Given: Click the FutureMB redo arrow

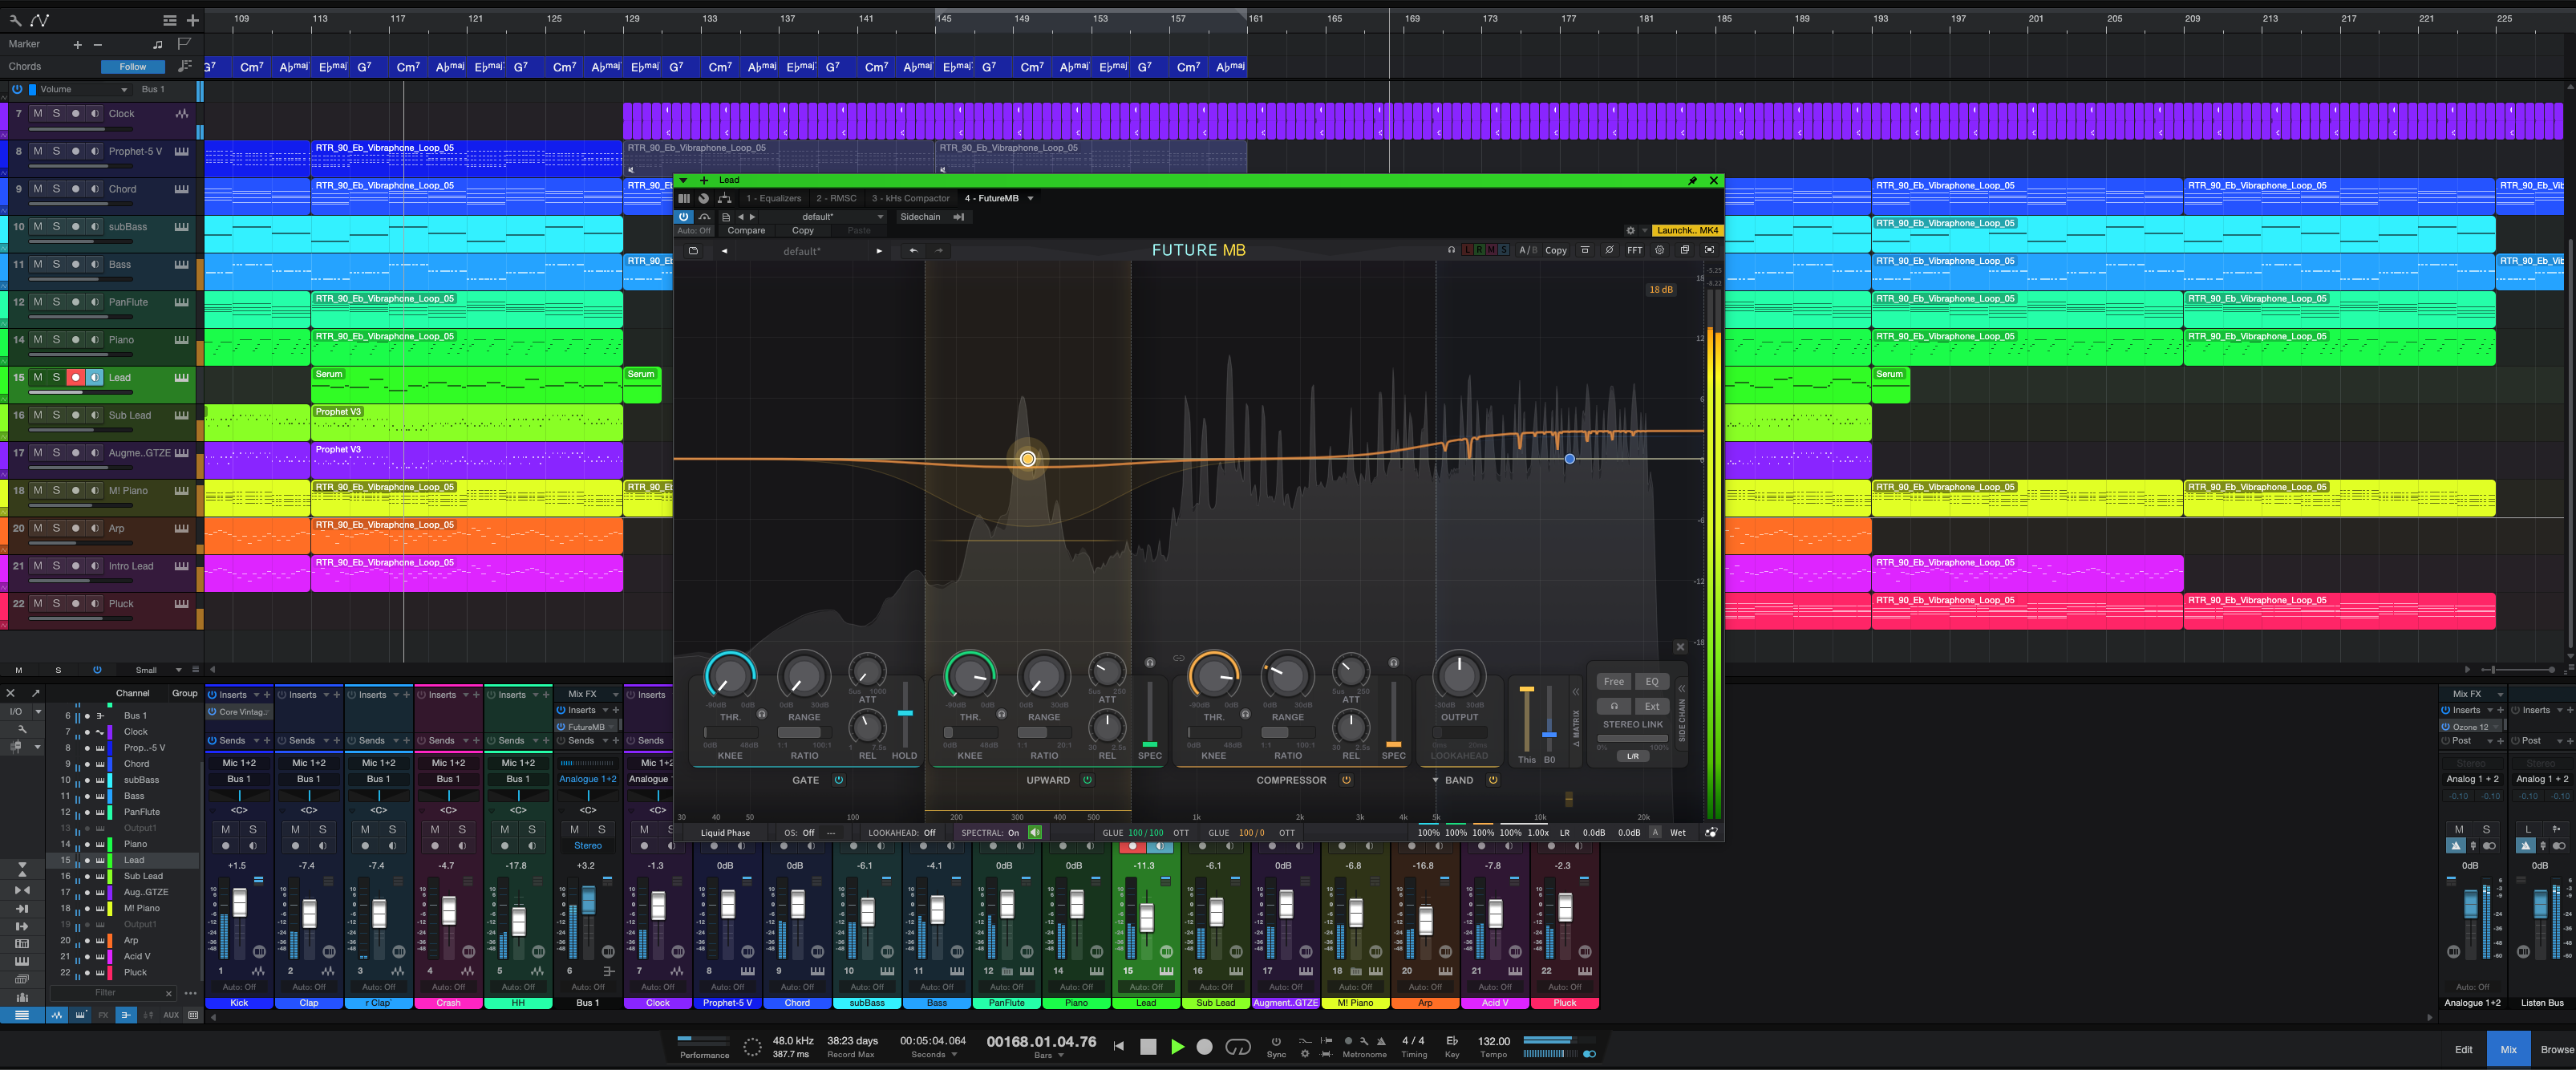Looking at the screenshot, I should (938, 251).
